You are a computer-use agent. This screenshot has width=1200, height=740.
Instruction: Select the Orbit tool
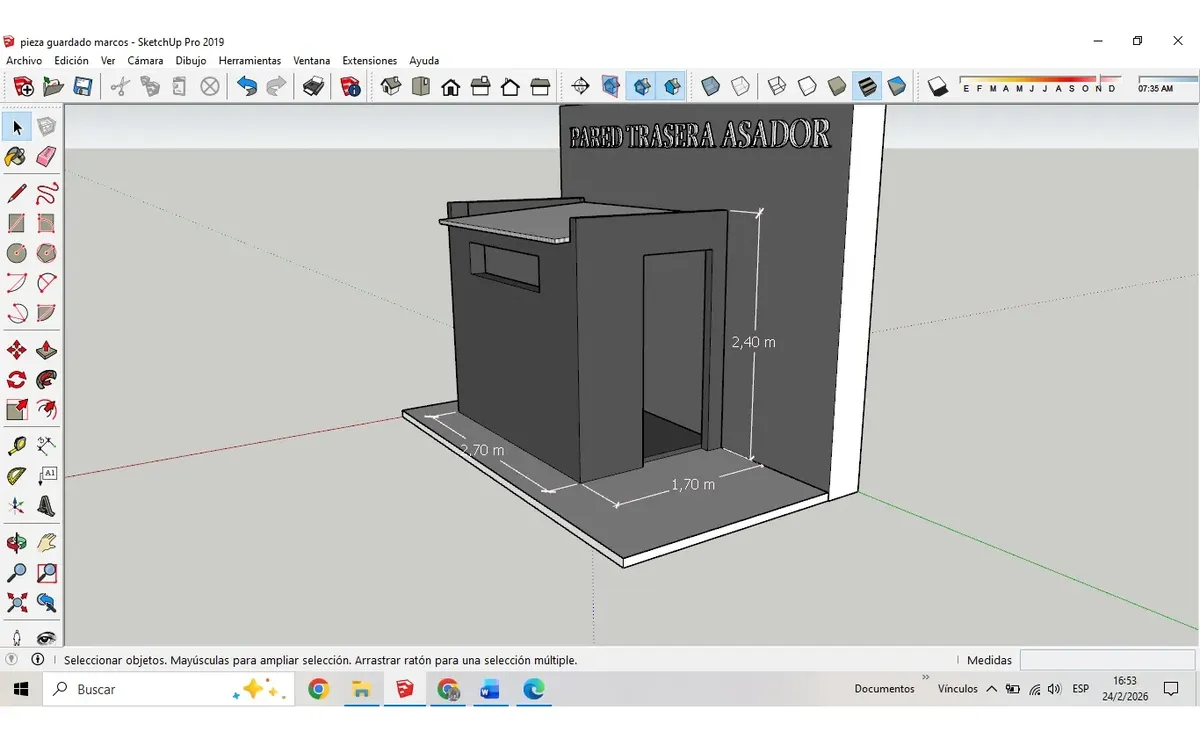tap(15, 540)
